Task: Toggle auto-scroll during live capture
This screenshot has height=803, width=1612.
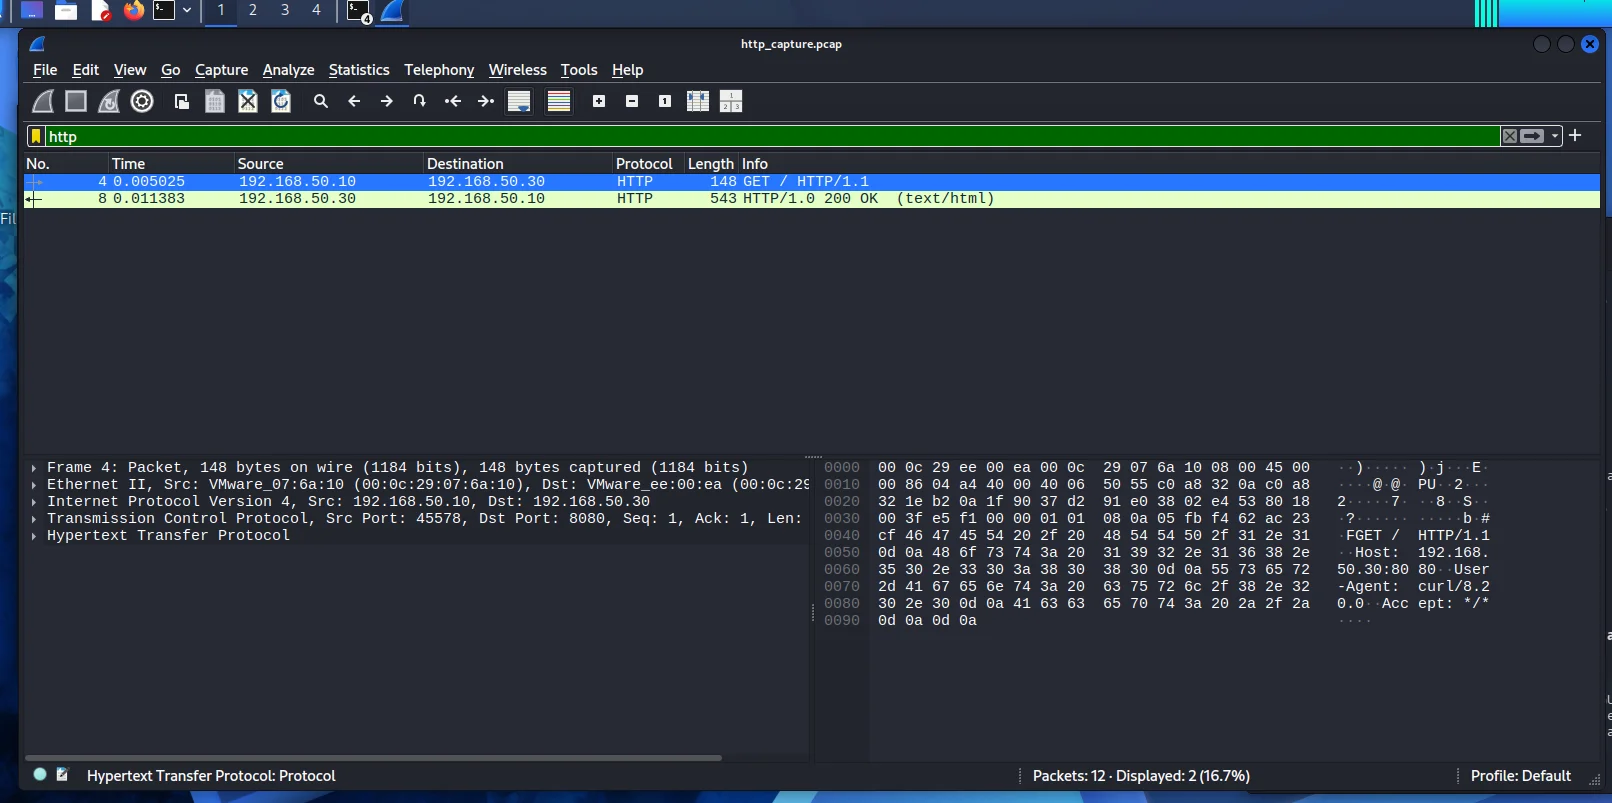Action: pyautogui.click(x=519, y=101)
